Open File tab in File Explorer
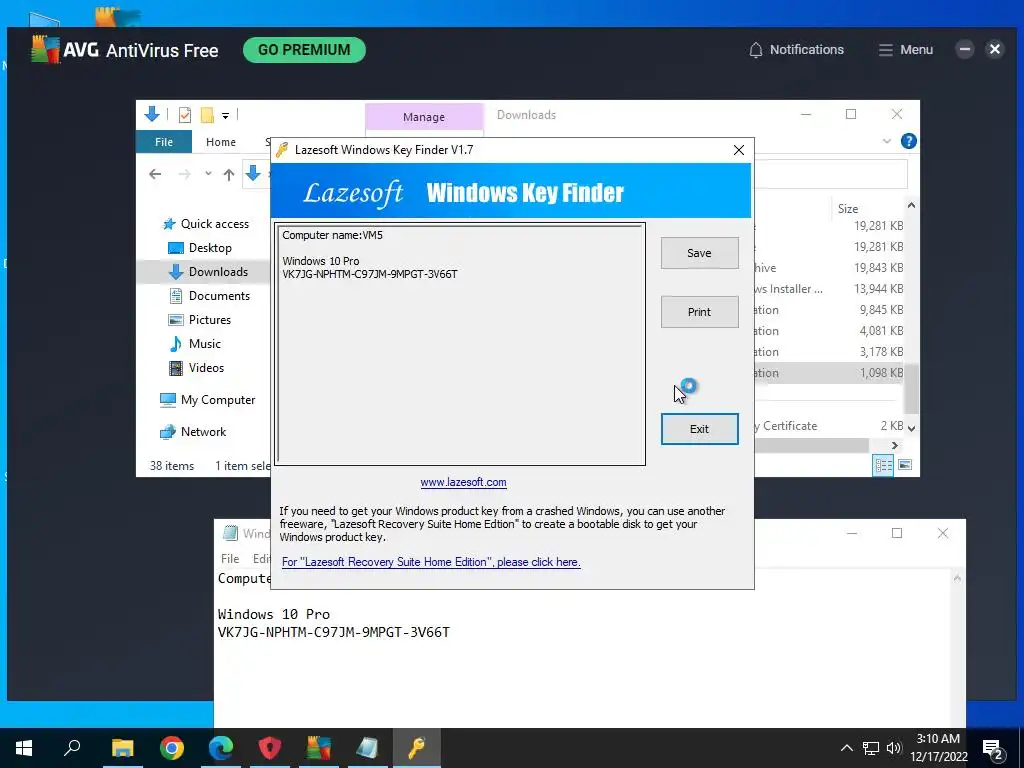The width and height of the screenshot is (1024, 768). tap(164, 142)
